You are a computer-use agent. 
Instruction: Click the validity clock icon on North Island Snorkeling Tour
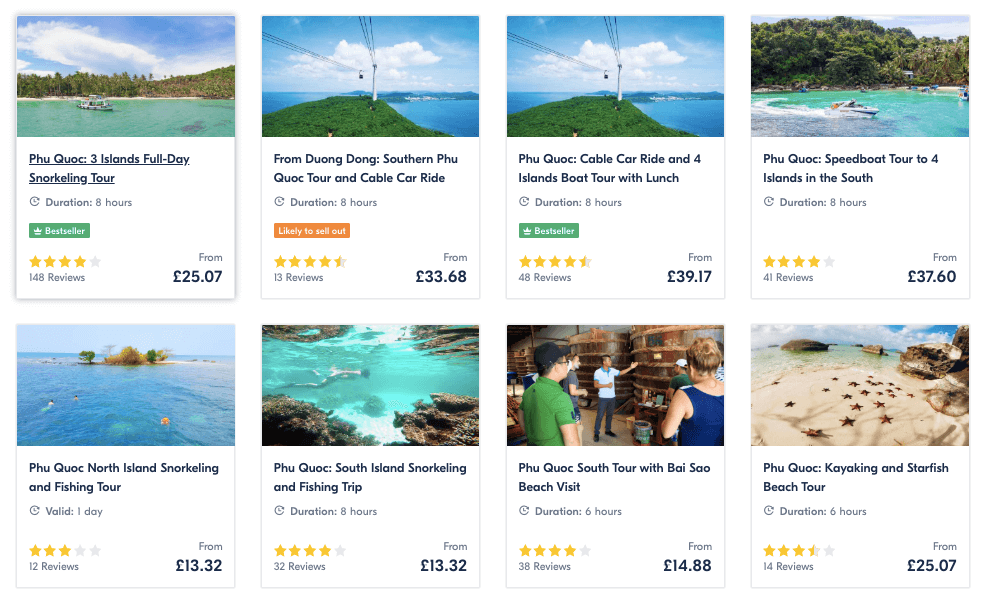[33, 511]
